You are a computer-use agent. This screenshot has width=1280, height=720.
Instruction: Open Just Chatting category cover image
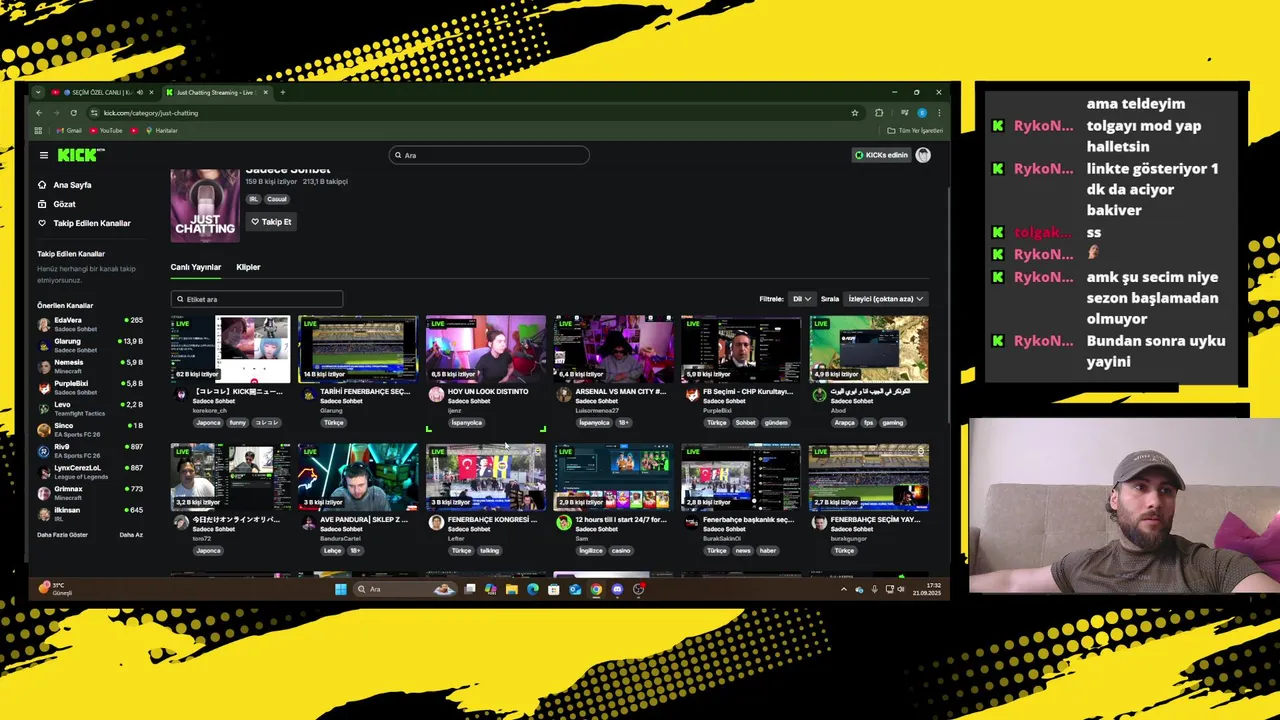point(205,205)
